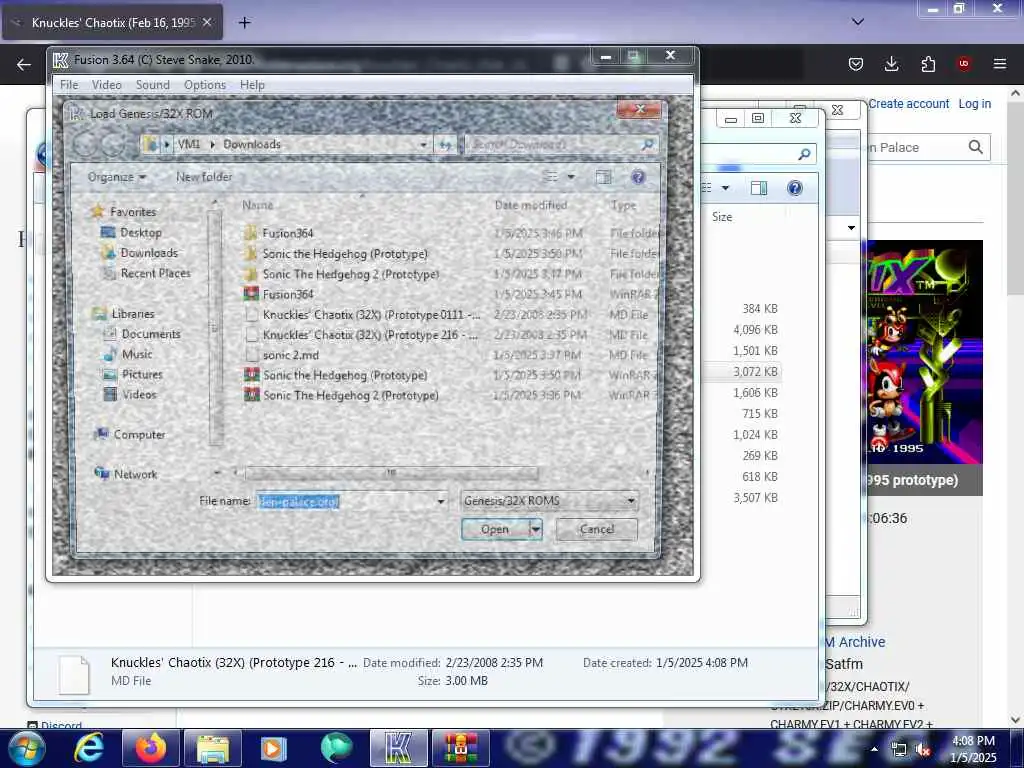Click the File name input field
The image size is (1024, 768).
point(345,502)
